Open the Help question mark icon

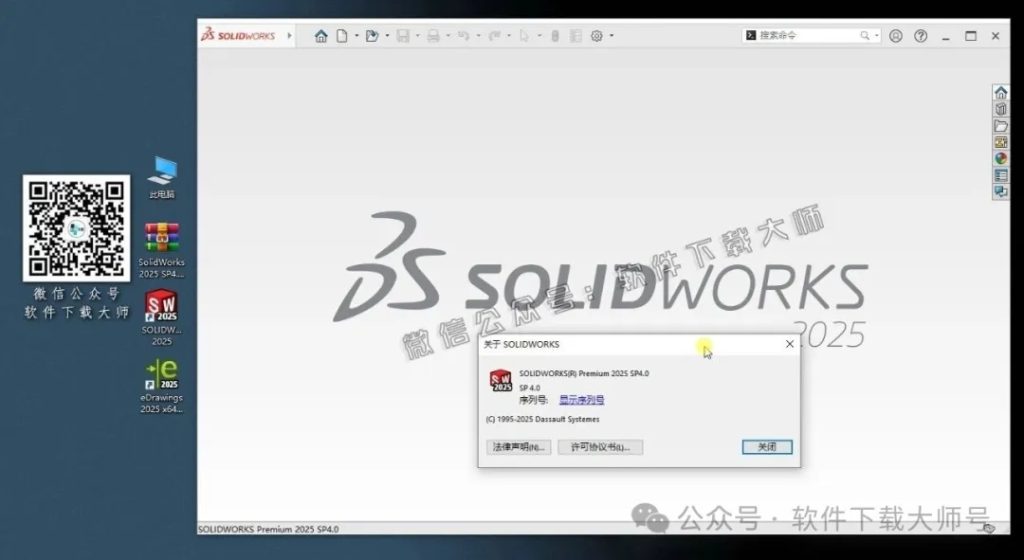click(x=921, y=36)
